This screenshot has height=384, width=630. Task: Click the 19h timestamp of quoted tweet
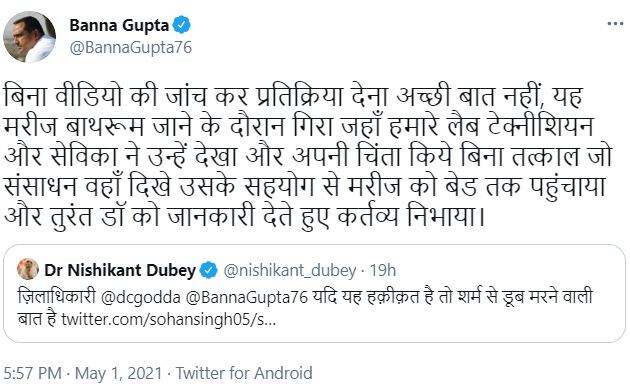click(x=382, y=270)
